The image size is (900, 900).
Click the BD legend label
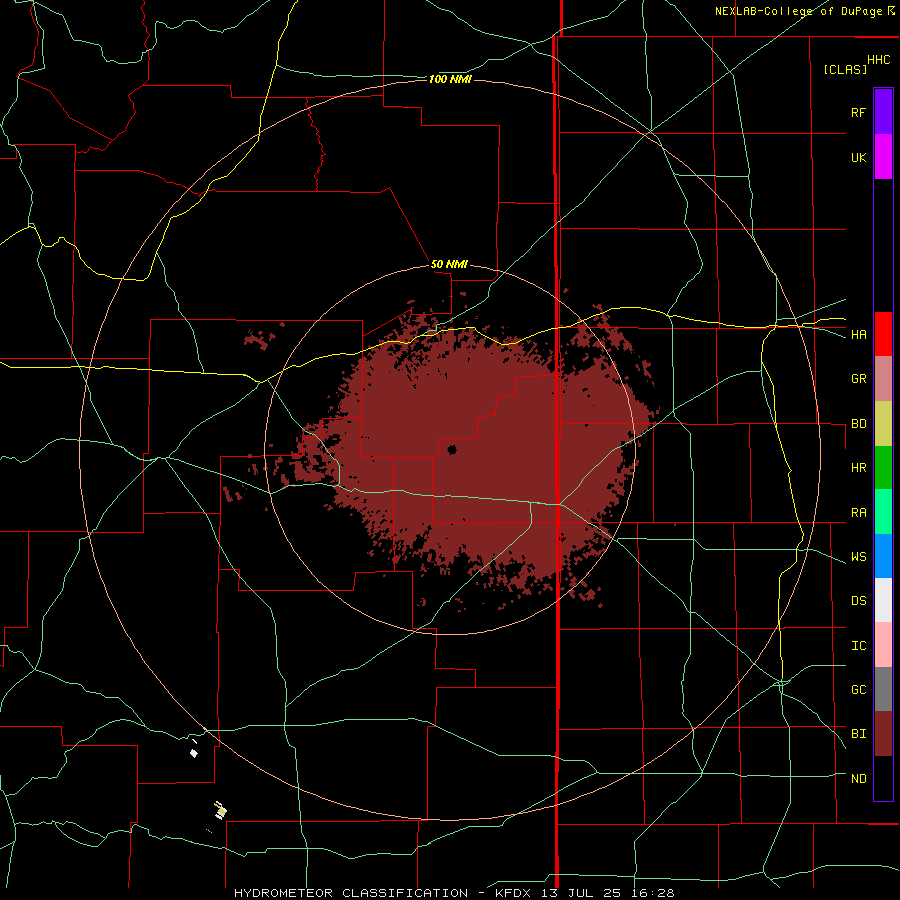point(858,424)
